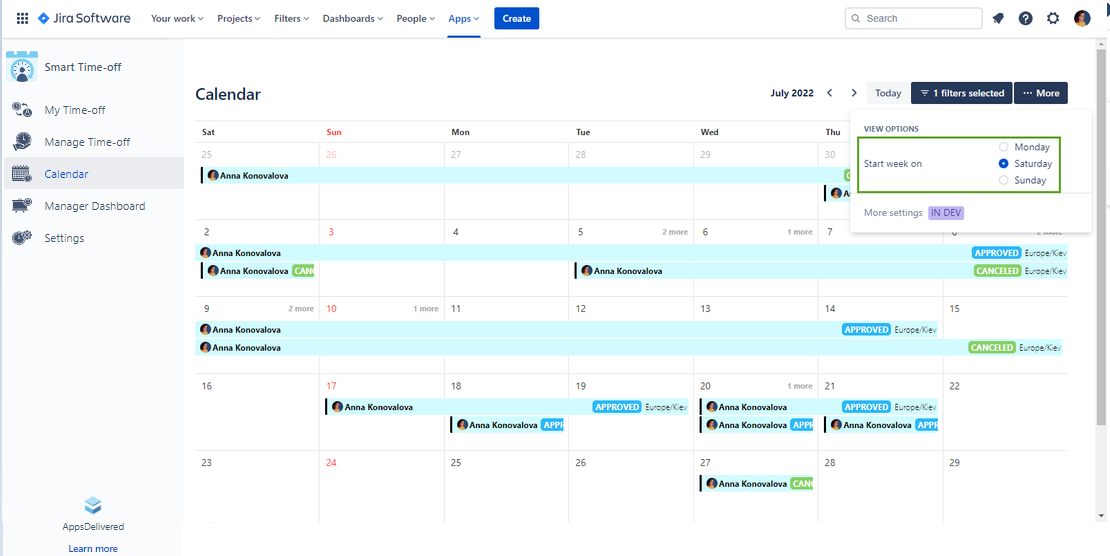Image resolution: width=1110 pixels, height=556 pixels.
Task: Open the Jira settings gear icon
Action: coord(1053,18)
